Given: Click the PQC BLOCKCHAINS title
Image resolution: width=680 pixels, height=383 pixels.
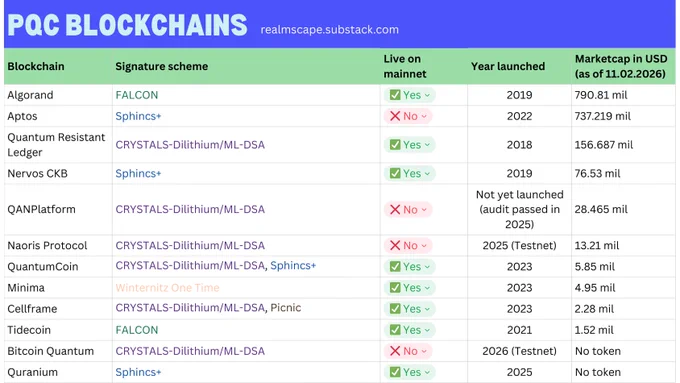Looking at the screenshot, I should click(x=128, y=25).
